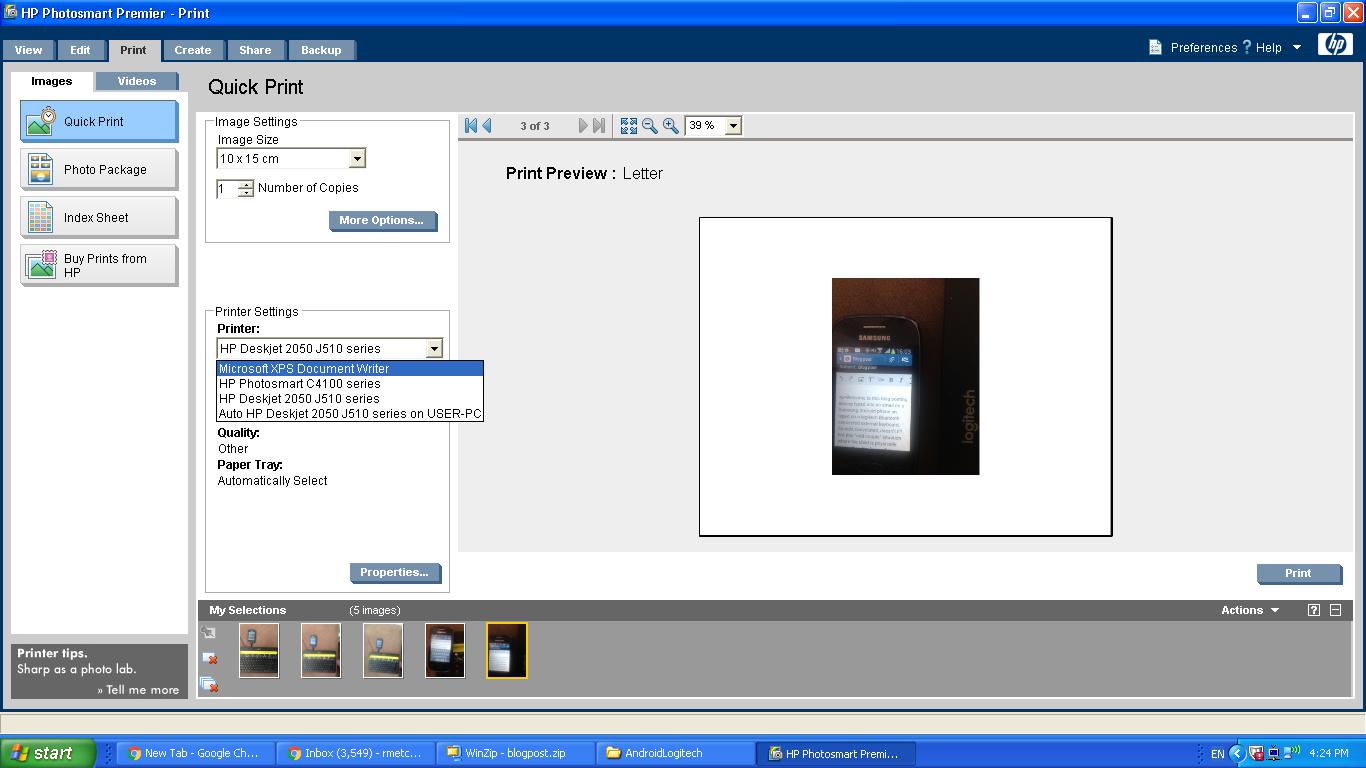Open the Edit tab

click(80, 50)
